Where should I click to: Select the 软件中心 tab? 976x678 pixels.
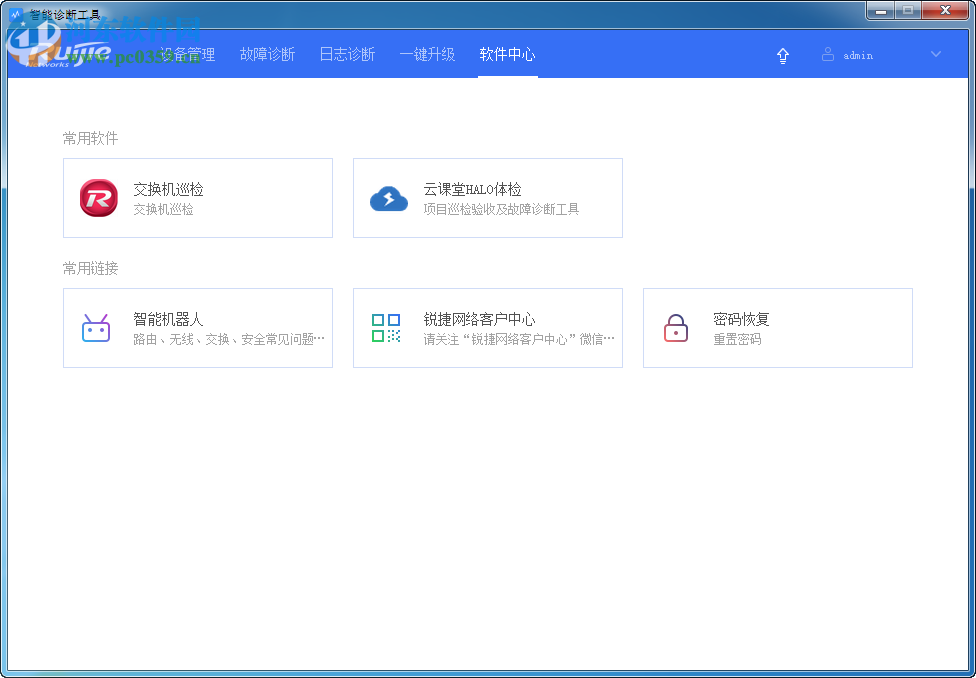coord(507,55)
